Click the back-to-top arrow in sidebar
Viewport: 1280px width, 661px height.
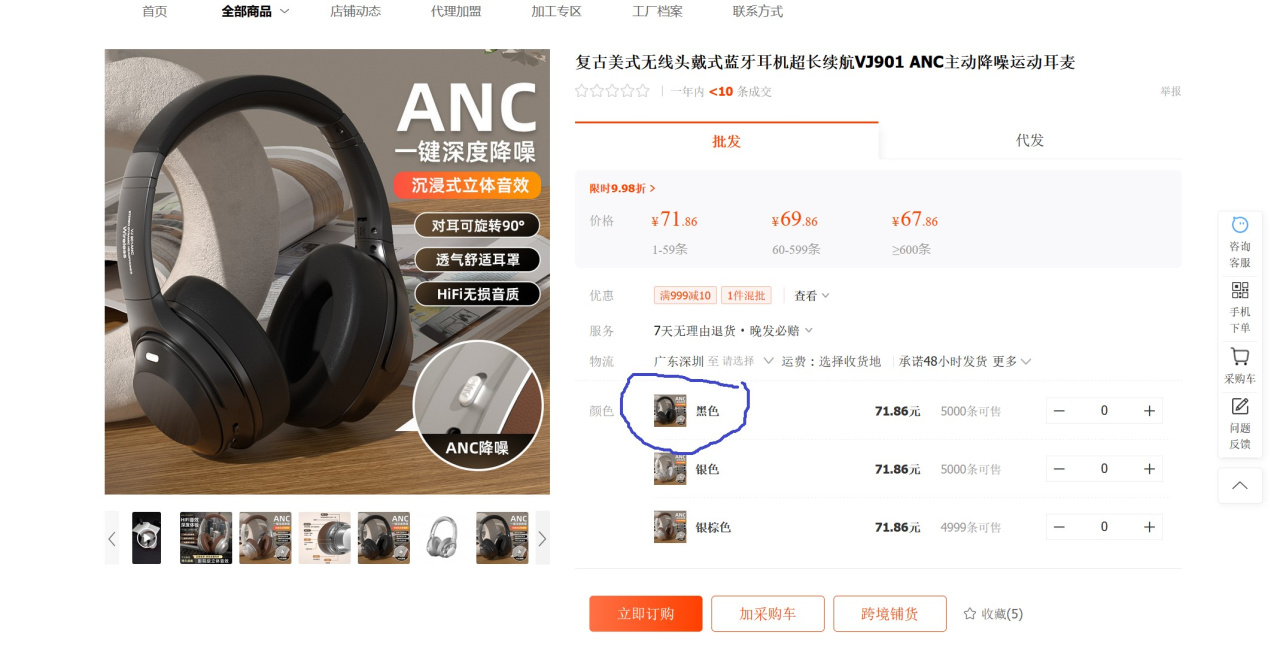(x=1240, y=486)
